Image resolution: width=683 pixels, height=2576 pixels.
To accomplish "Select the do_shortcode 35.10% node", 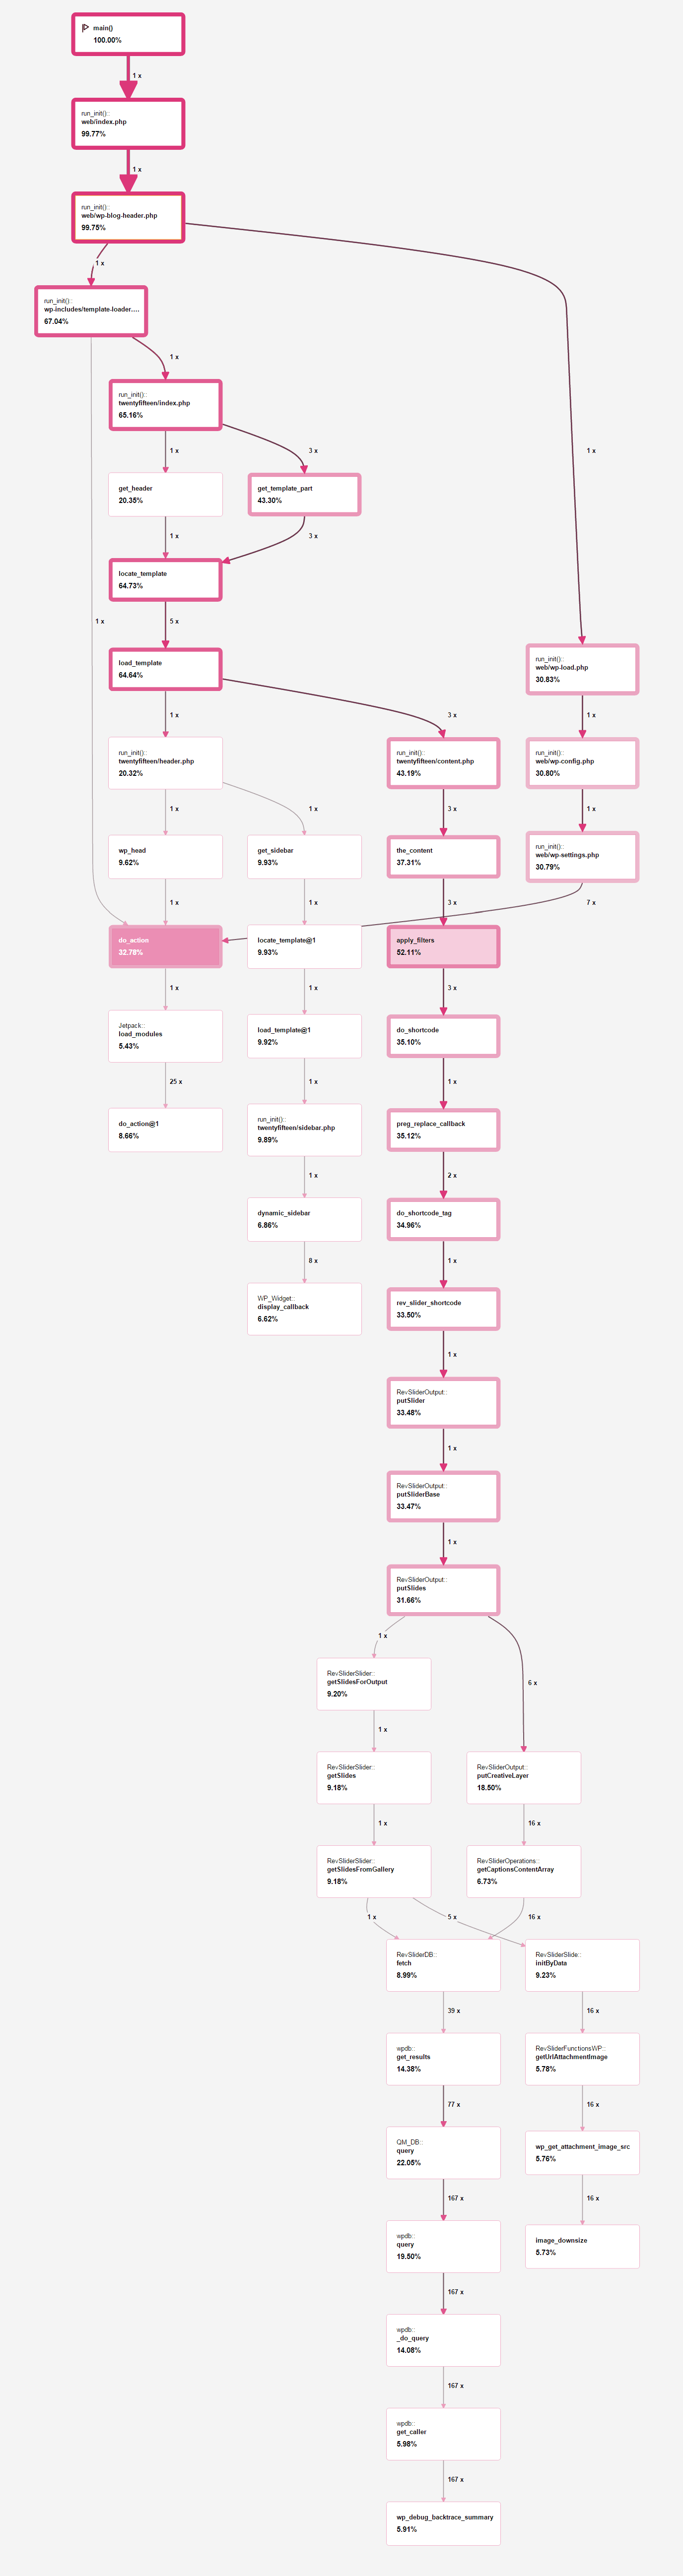I will [443, 1036].
